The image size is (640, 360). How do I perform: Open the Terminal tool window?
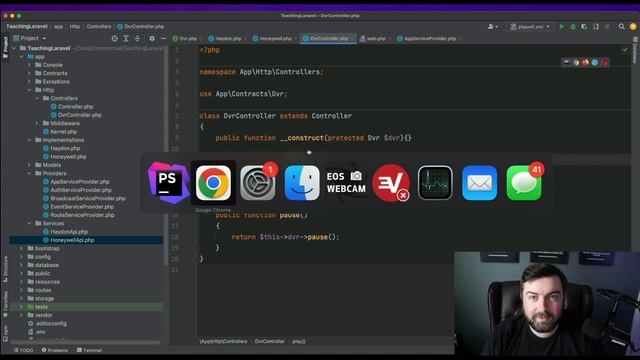pos(89,350)
